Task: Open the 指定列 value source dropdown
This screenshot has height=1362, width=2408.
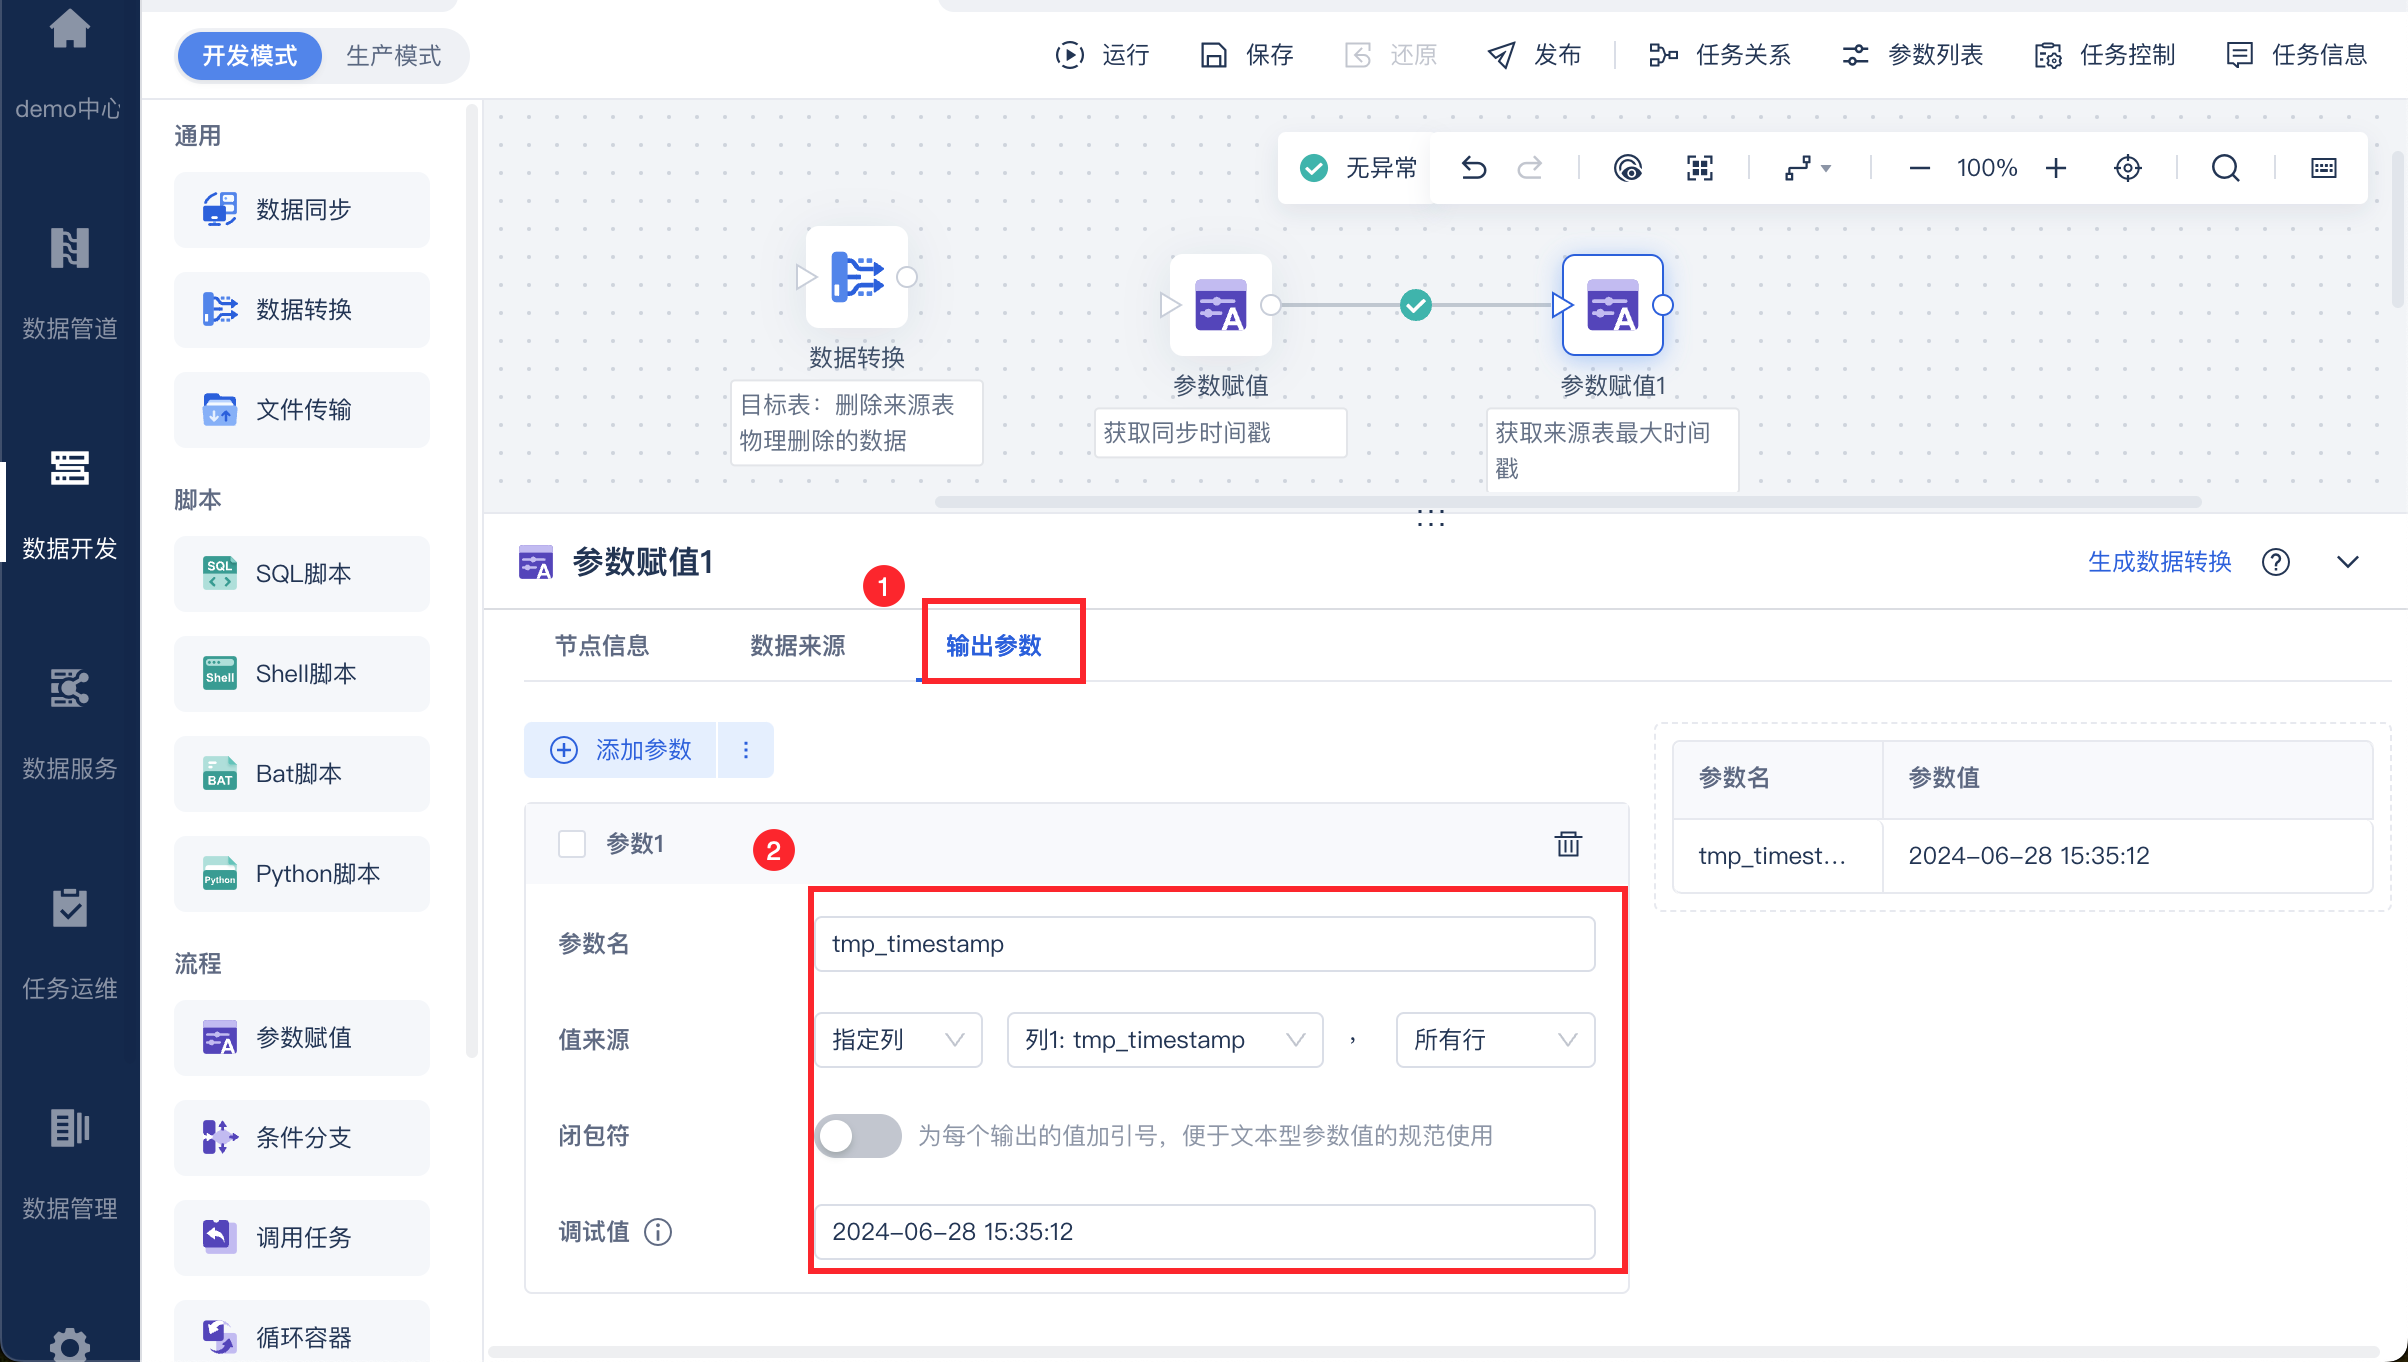Action: tap(897, 1040)
